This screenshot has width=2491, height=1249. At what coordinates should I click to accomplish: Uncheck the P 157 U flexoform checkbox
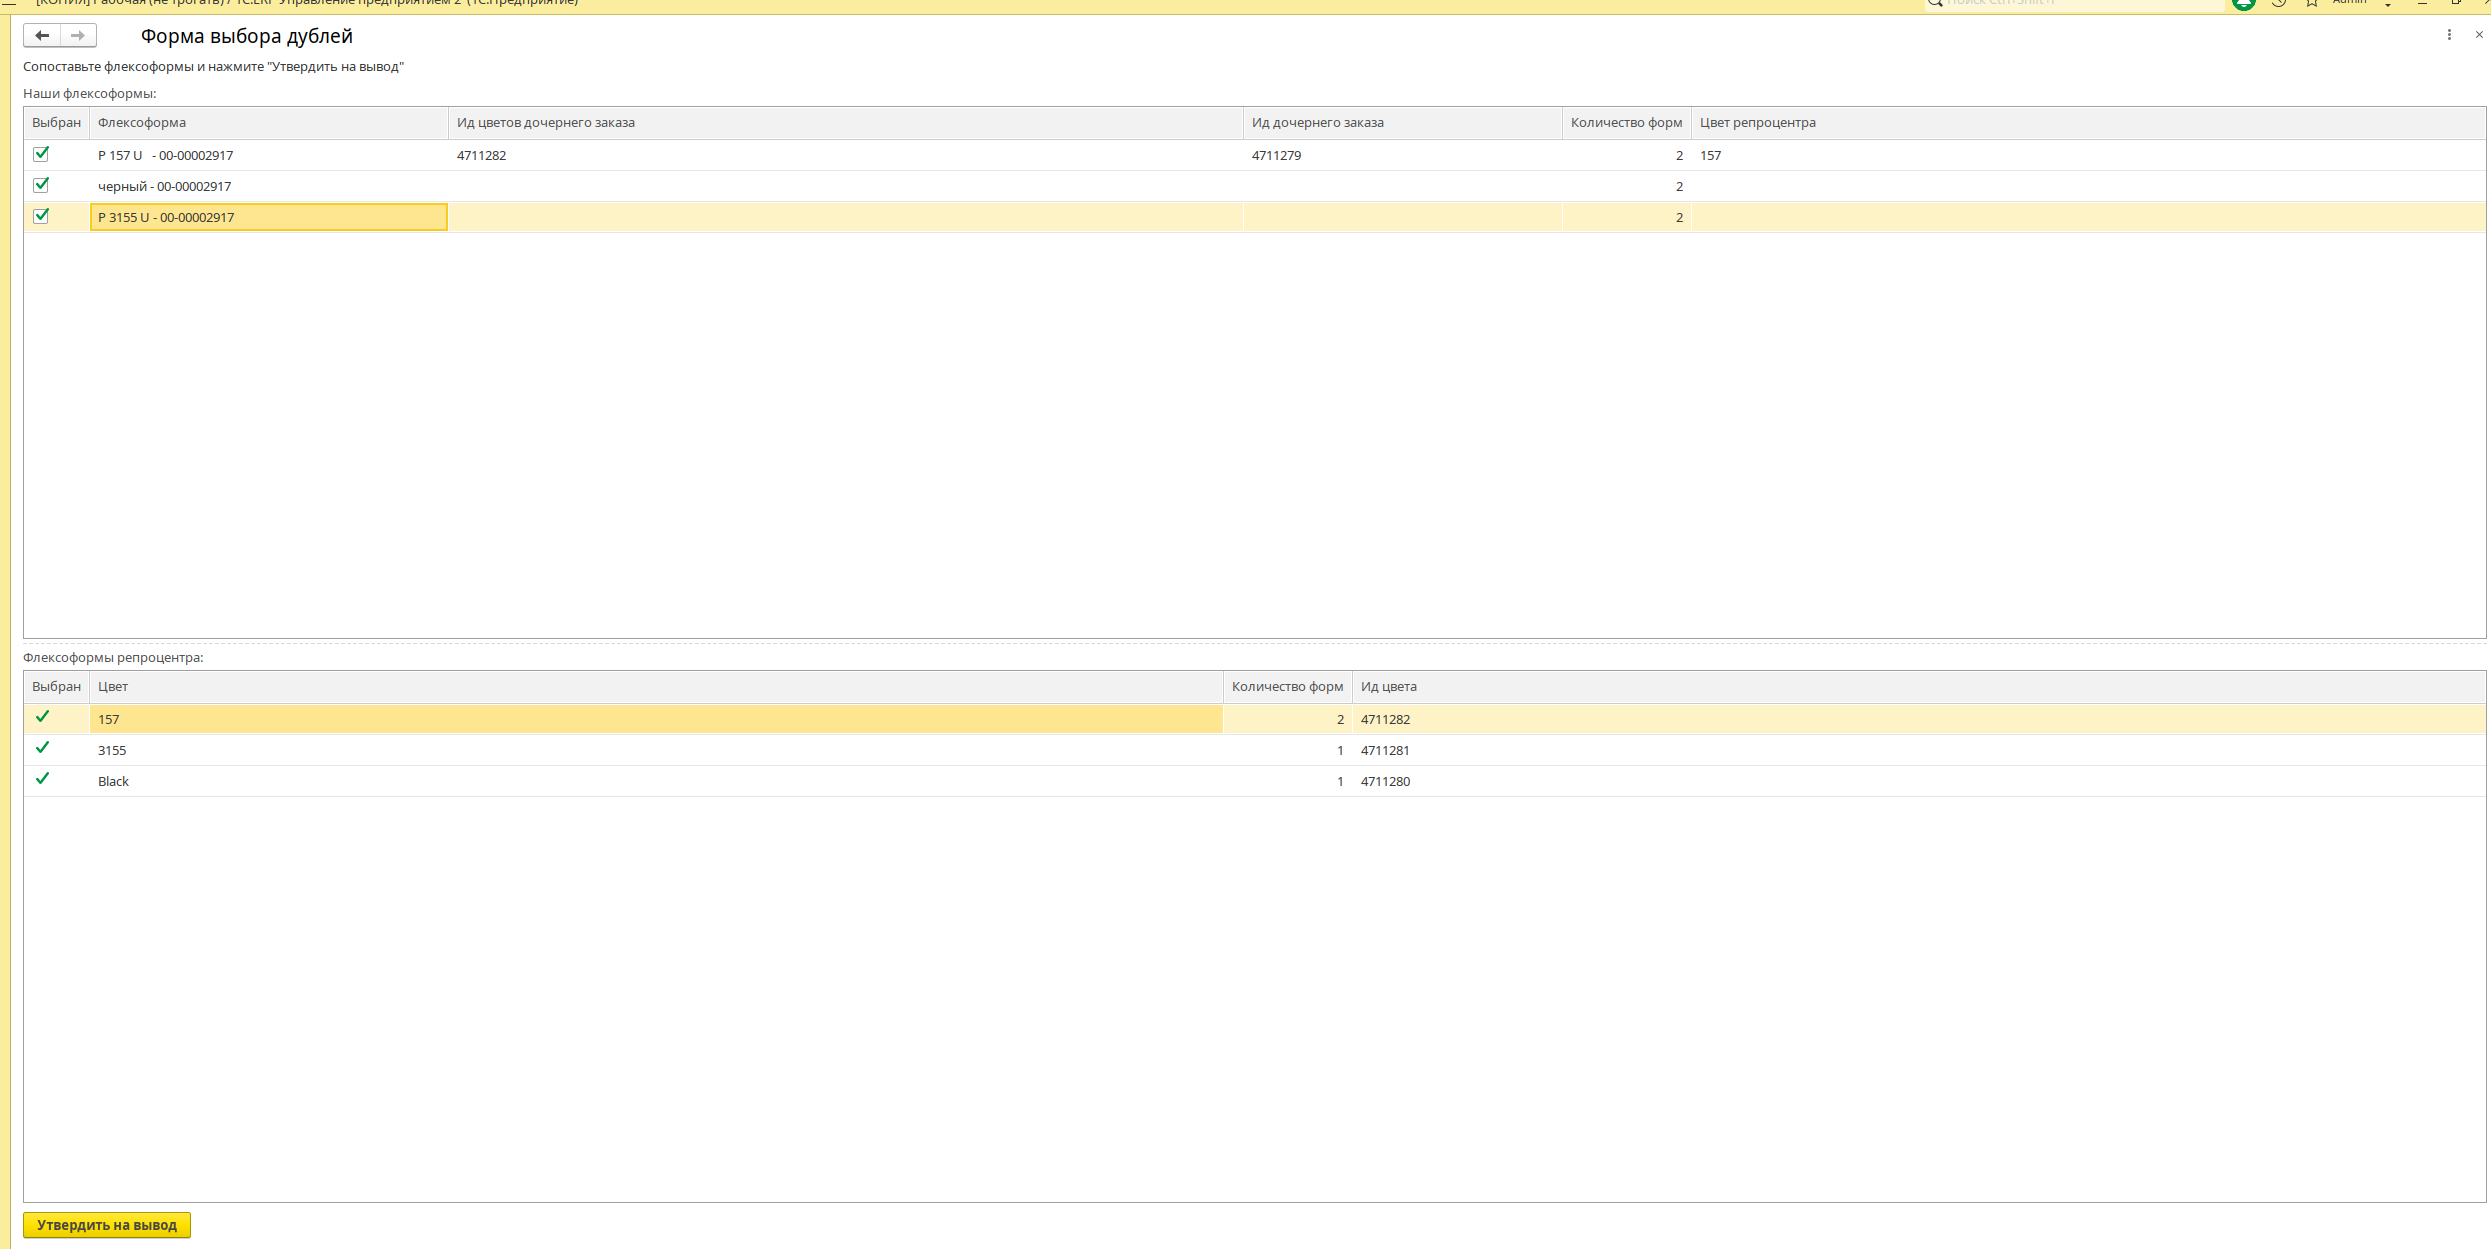pos(41,154)
